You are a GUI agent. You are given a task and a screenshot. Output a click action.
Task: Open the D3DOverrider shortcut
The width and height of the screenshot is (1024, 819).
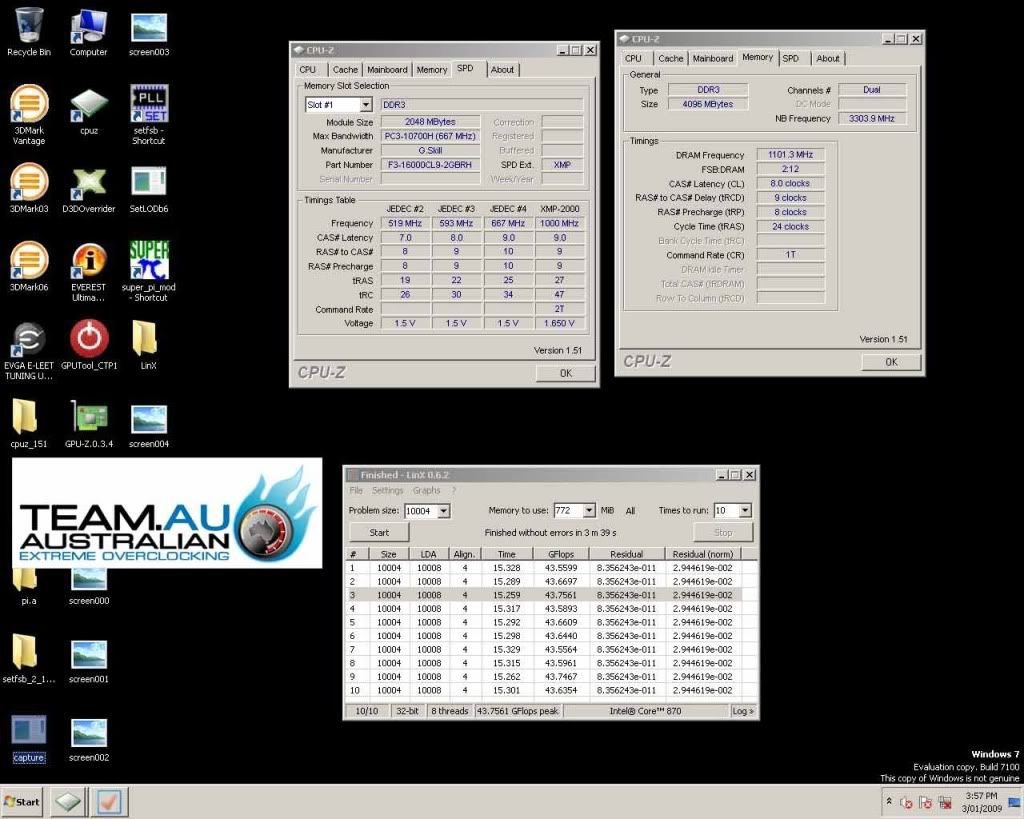89,188
